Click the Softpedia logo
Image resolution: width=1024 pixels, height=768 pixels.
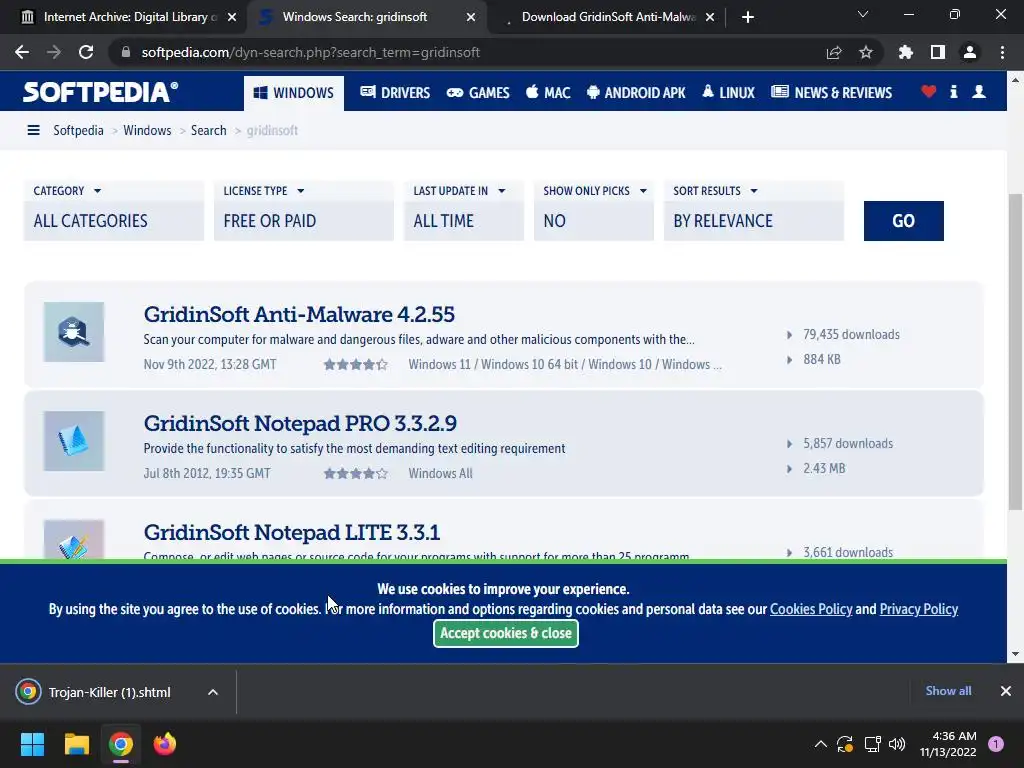[100, 92]
